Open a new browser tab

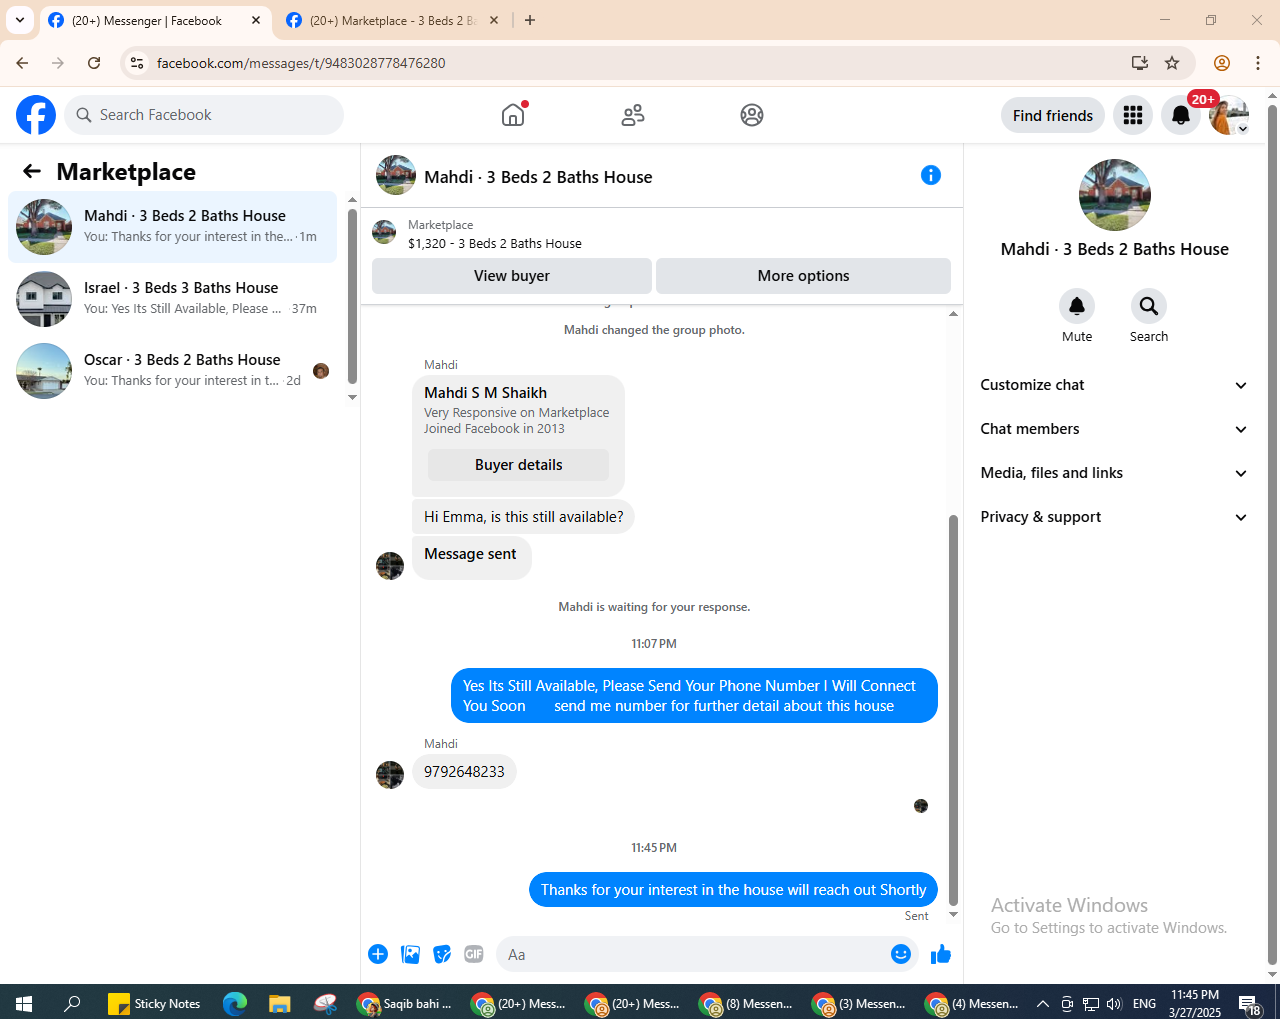(x=530, y=20)
